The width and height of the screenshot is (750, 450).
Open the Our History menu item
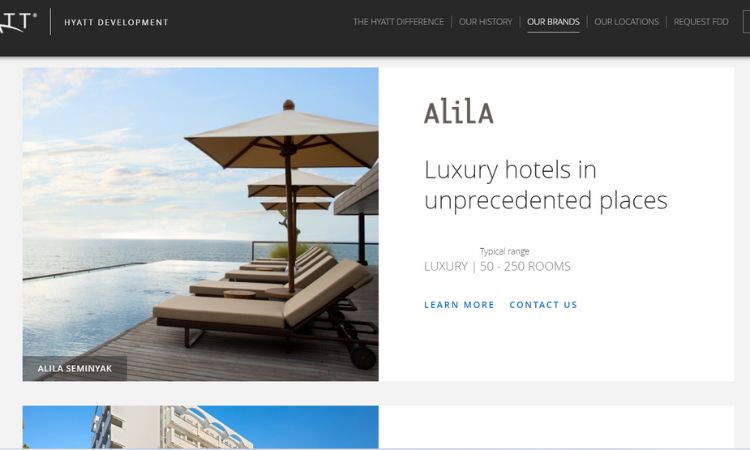coord(485,22)
